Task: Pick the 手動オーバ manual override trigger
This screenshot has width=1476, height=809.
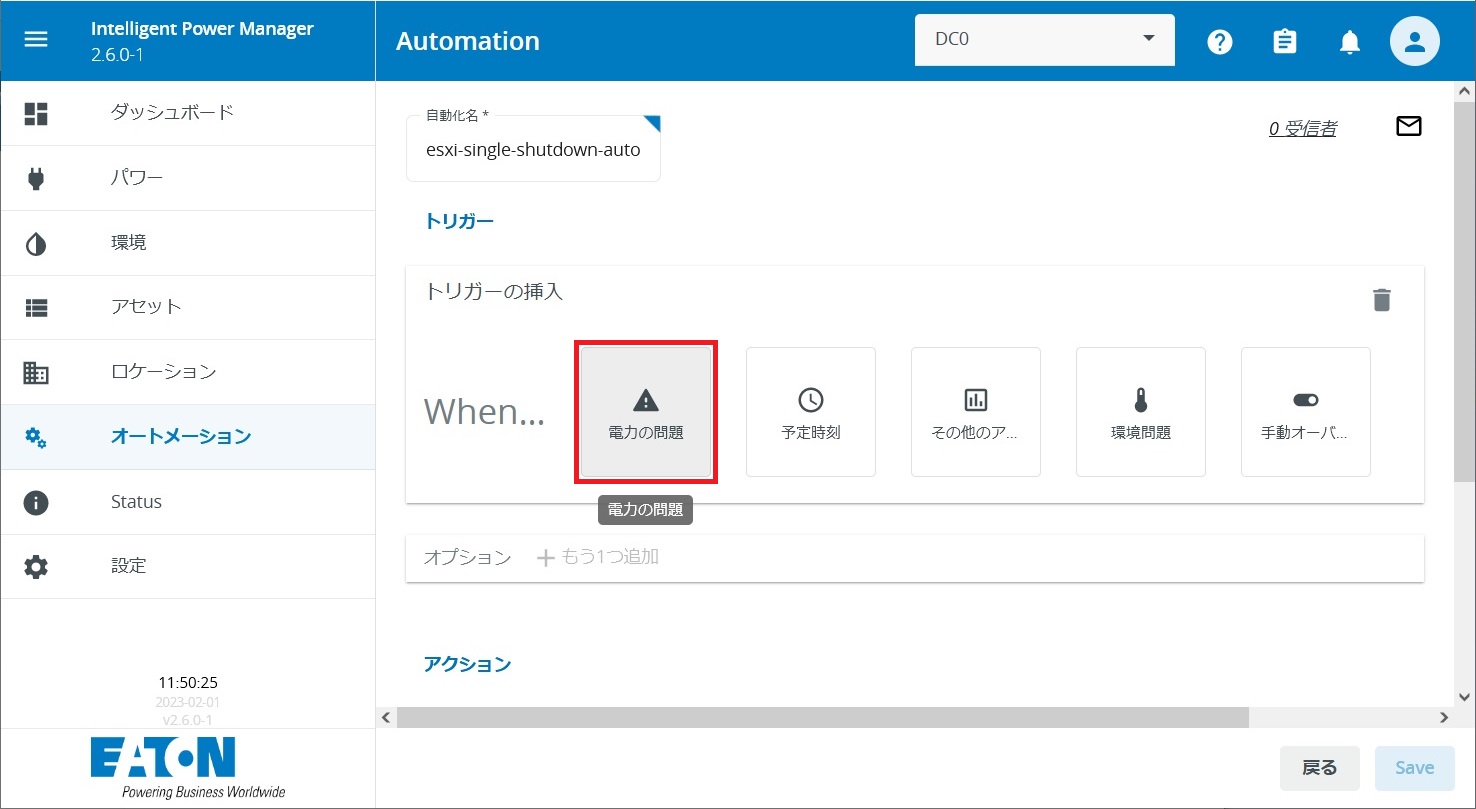Action: coord(1305,412)
